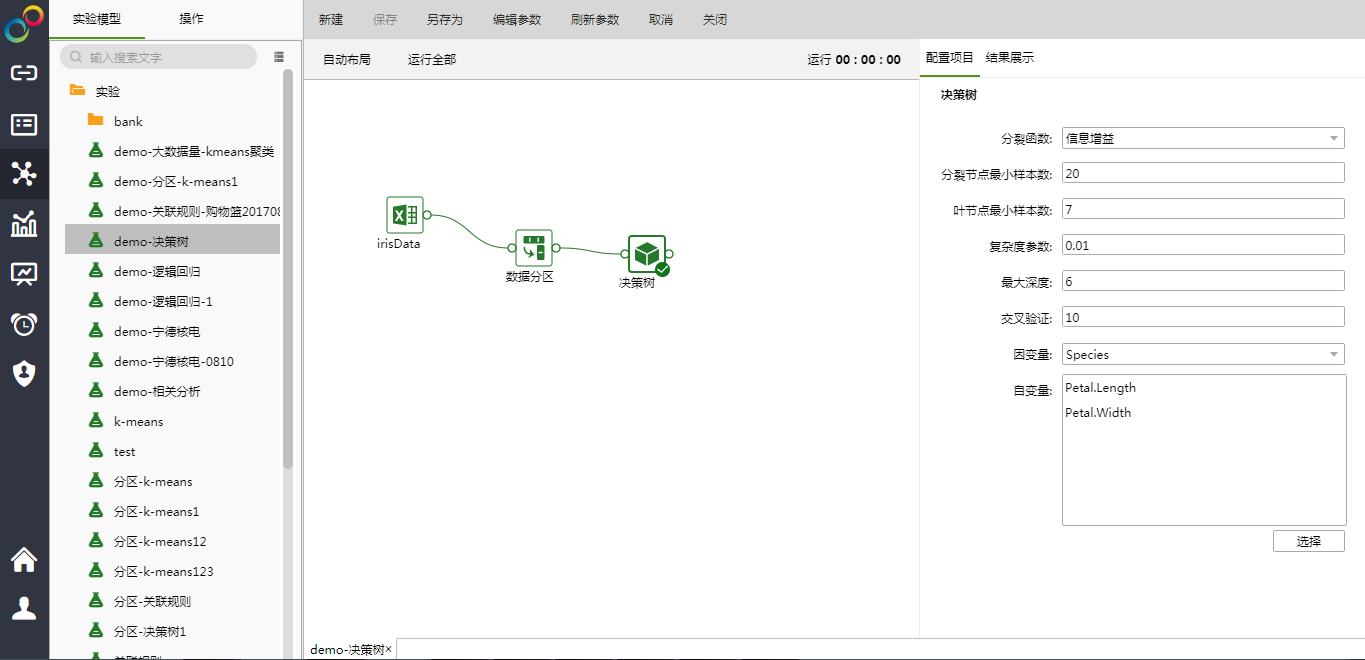Close the demo-决策树 bottom tab

pyautogui.click(x=389, y=650)
